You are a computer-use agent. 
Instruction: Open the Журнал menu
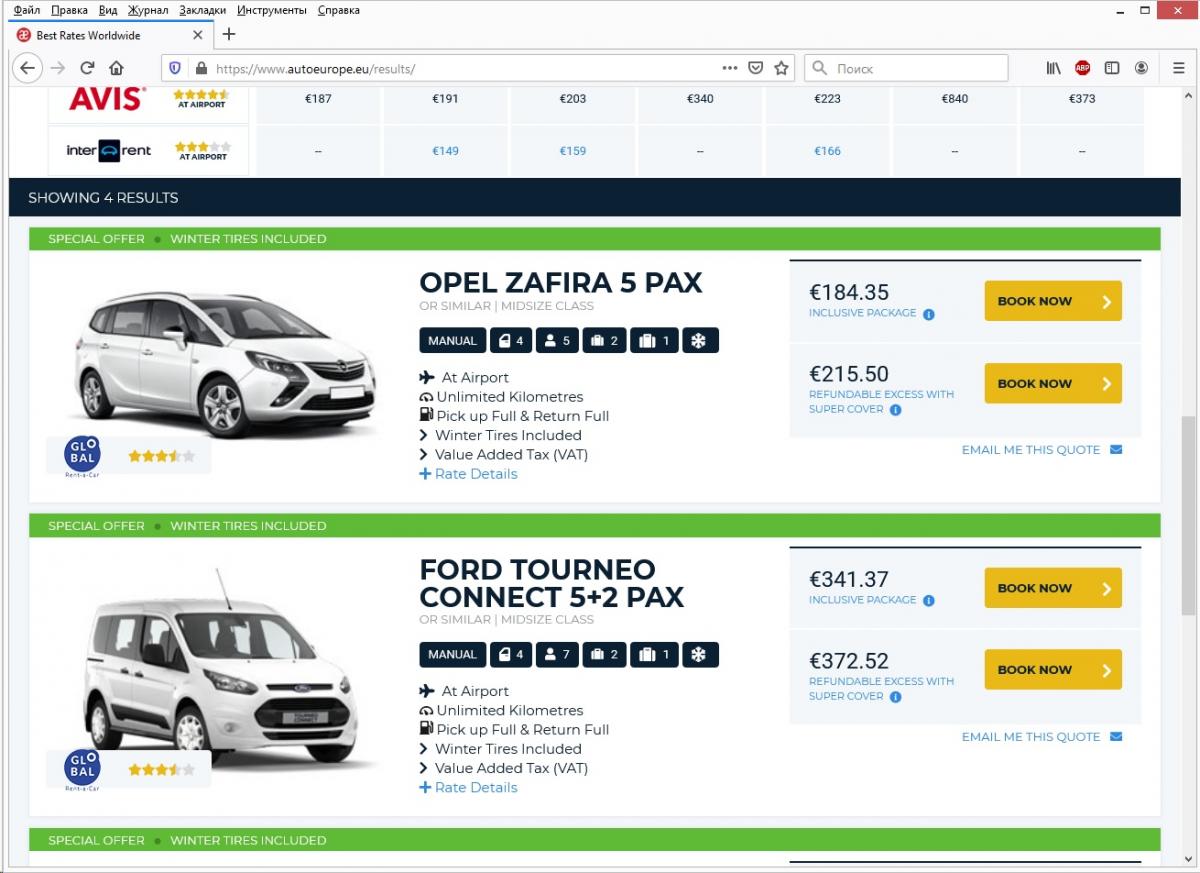click(x=148, y=10)
